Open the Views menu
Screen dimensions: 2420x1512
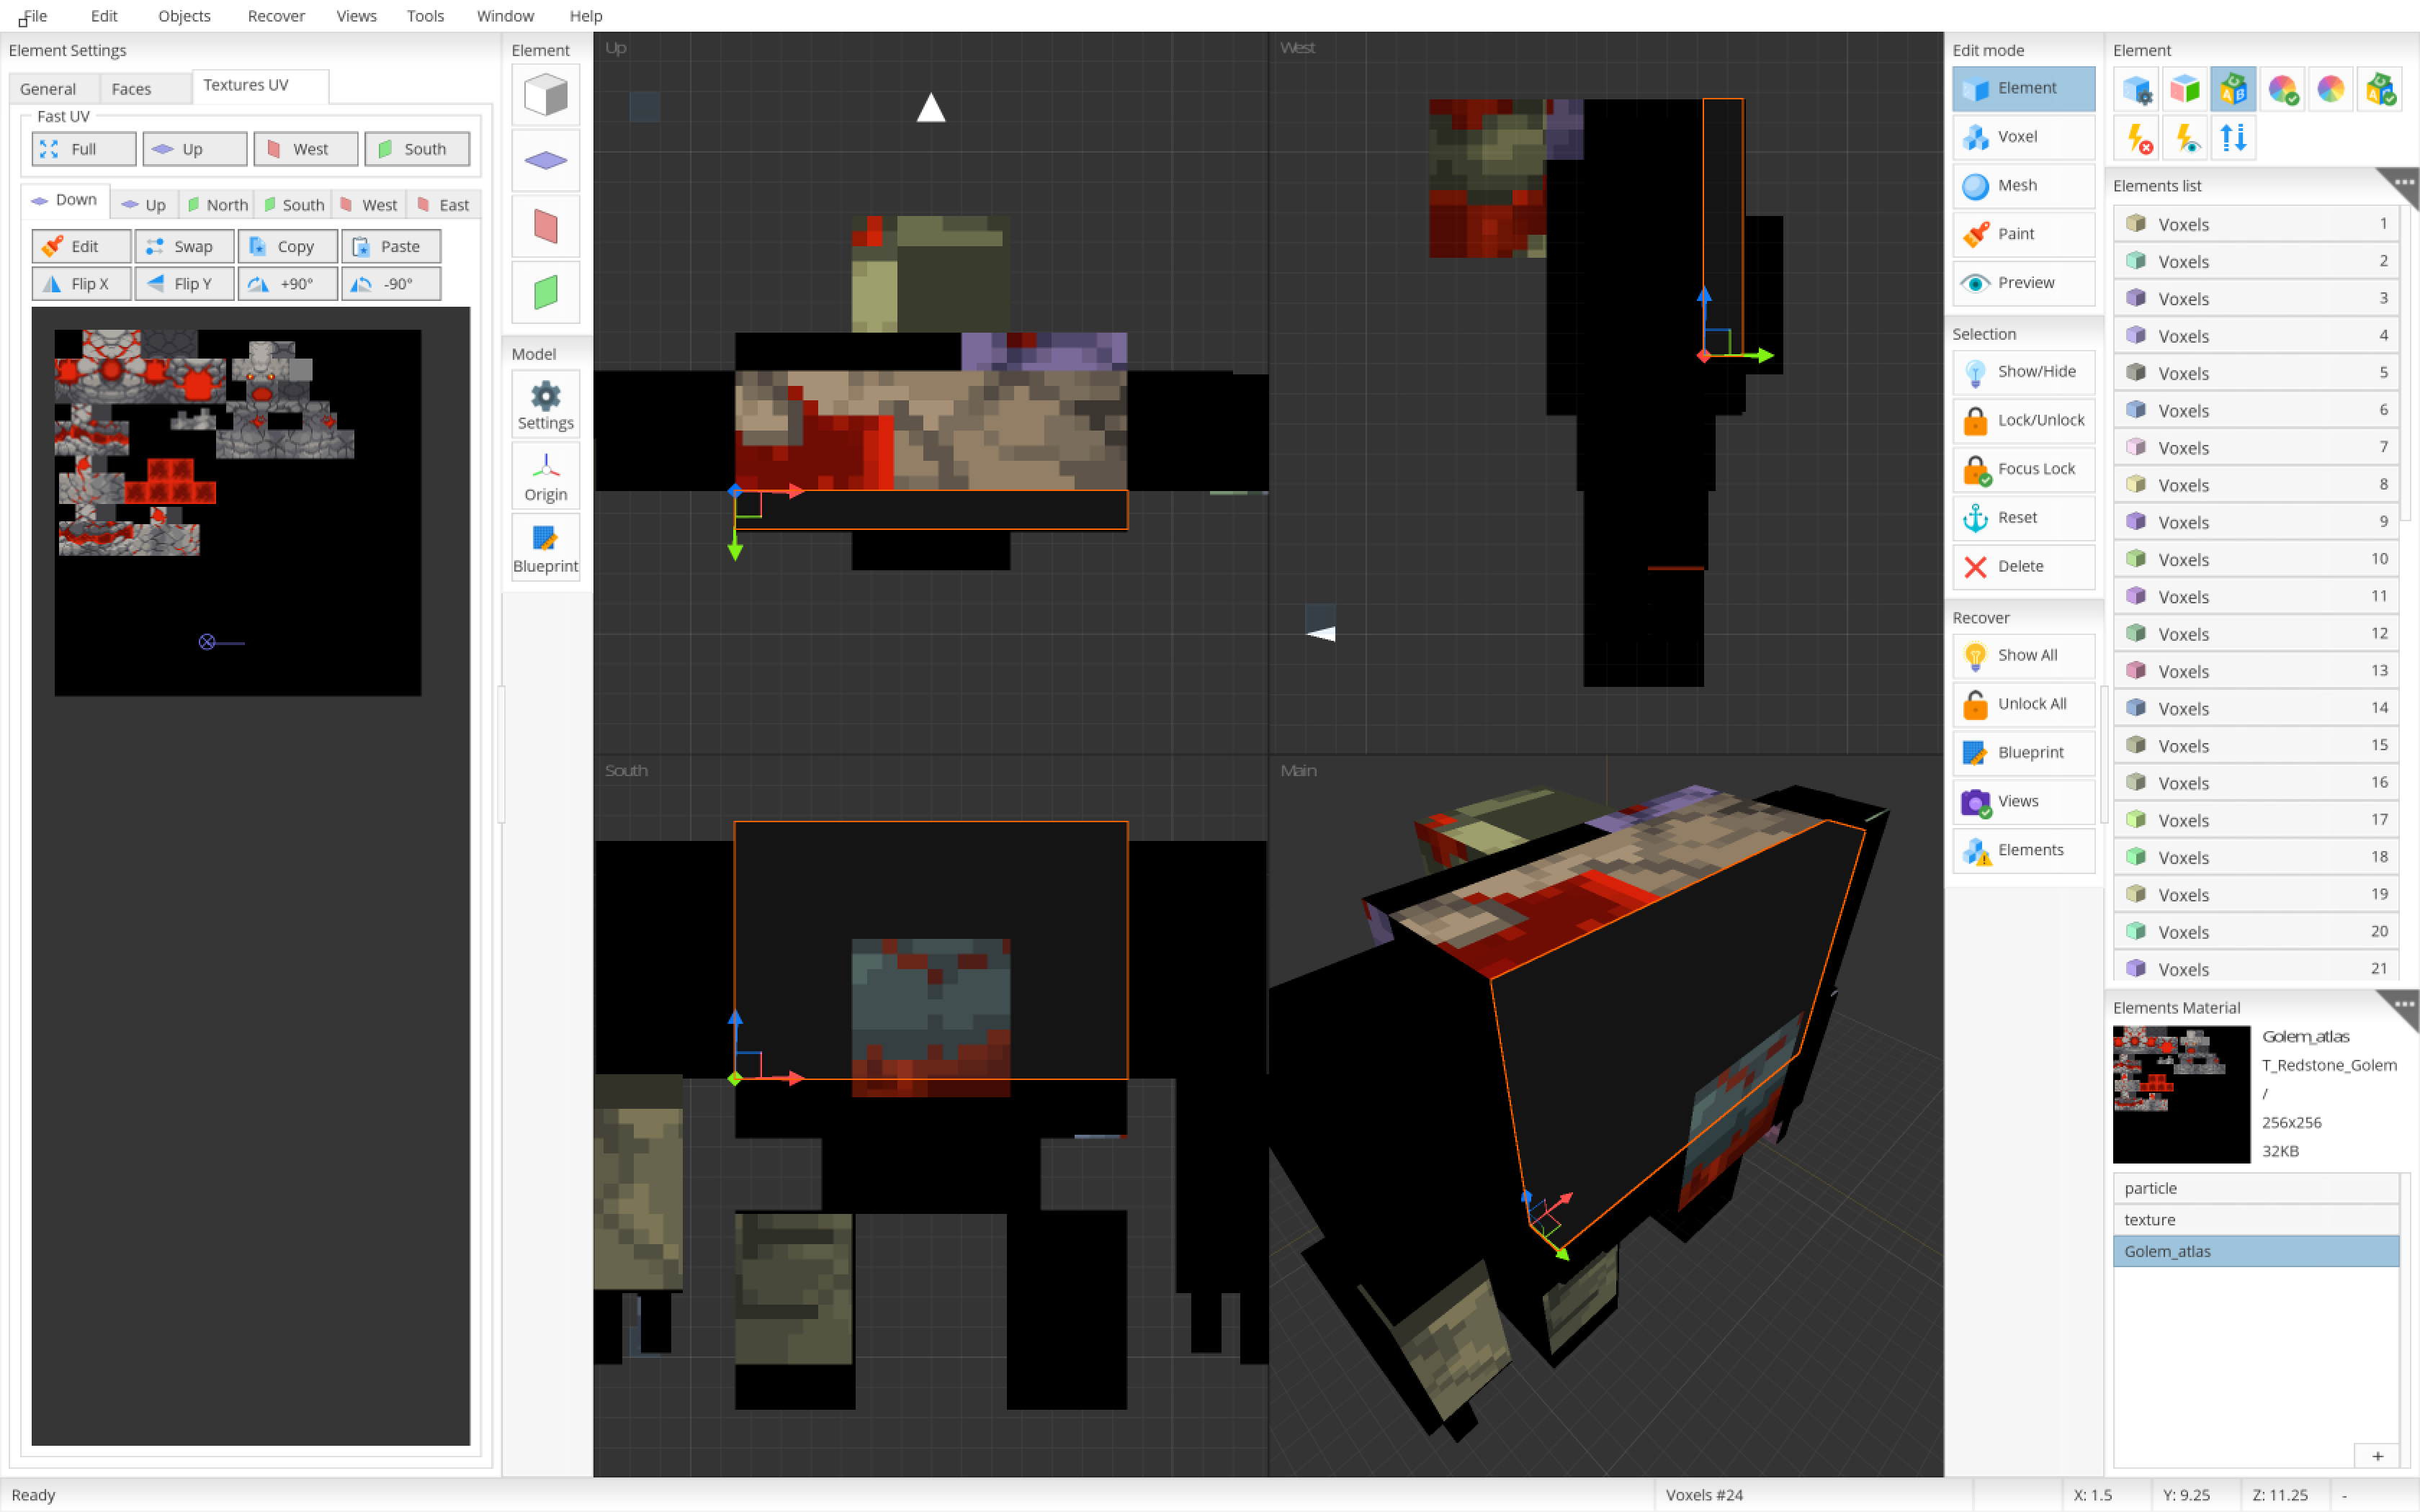tap(356, 16)
